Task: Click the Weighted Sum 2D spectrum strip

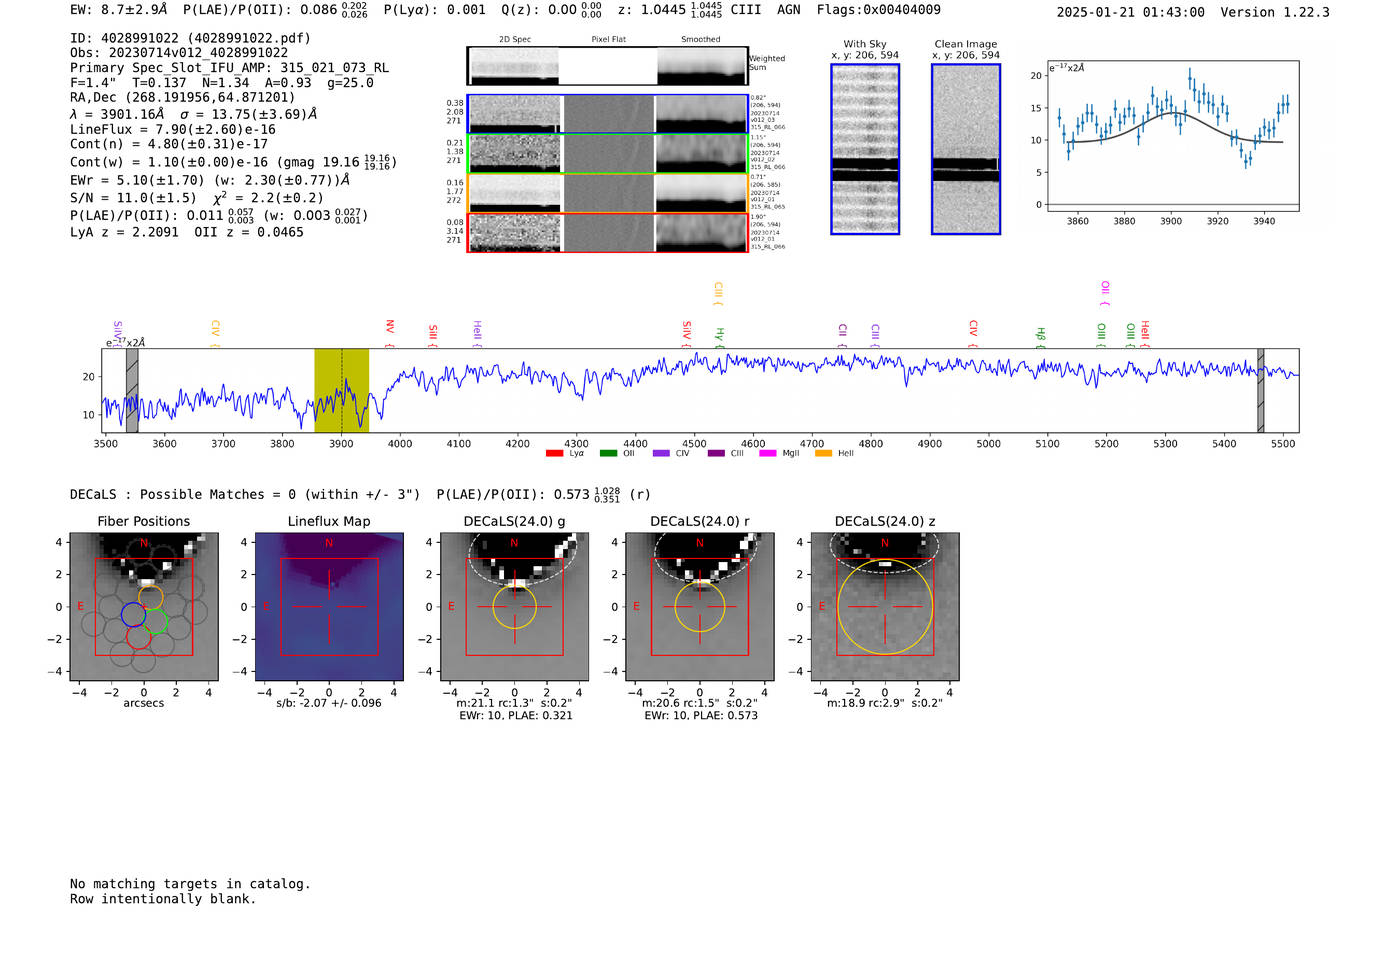Action: pos(608,66)
